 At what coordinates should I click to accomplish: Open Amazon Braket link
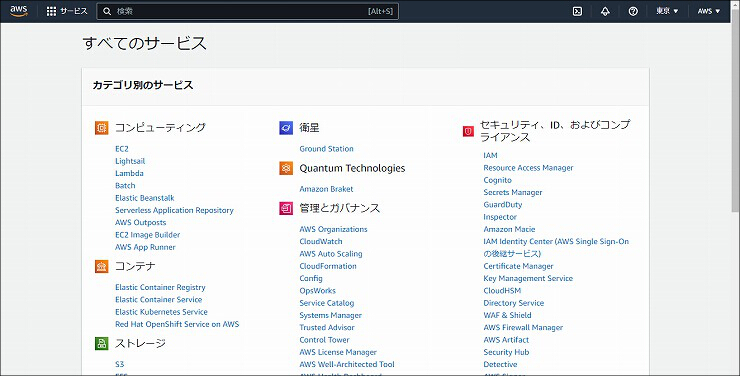[x=326, y=189]
